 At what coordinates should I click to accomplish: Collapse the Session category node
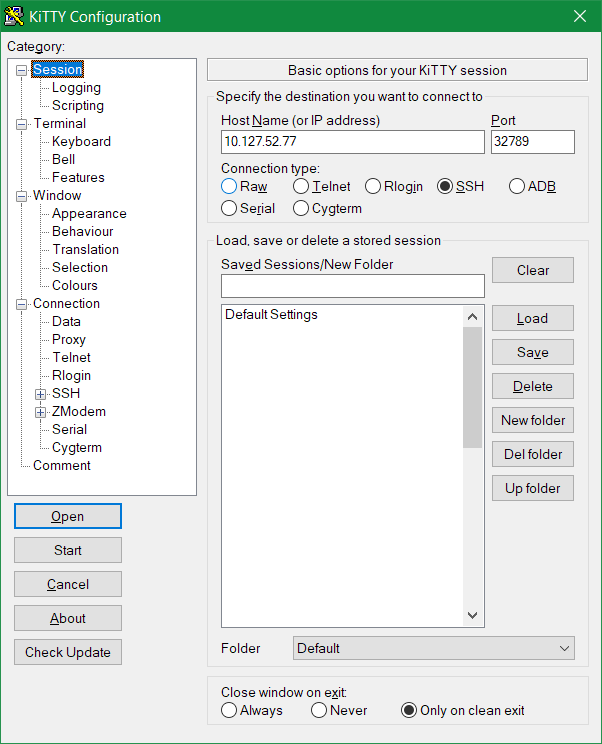(x=22, y=70)
